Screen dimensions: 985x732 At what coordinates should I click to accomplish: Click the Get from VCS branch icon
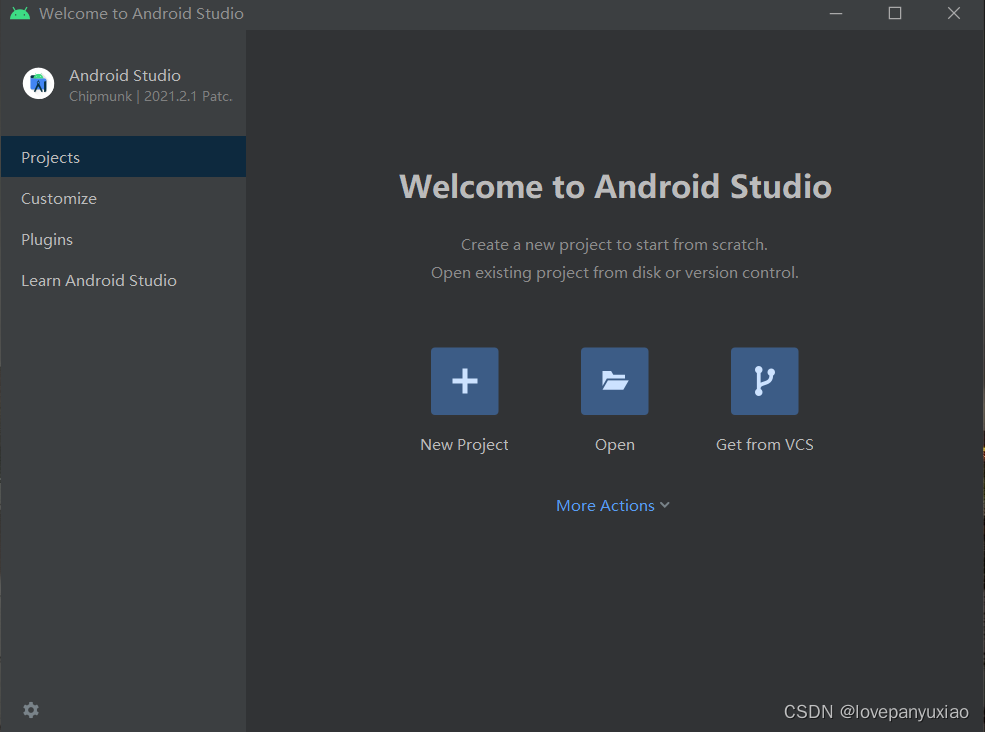coord(765,381)
